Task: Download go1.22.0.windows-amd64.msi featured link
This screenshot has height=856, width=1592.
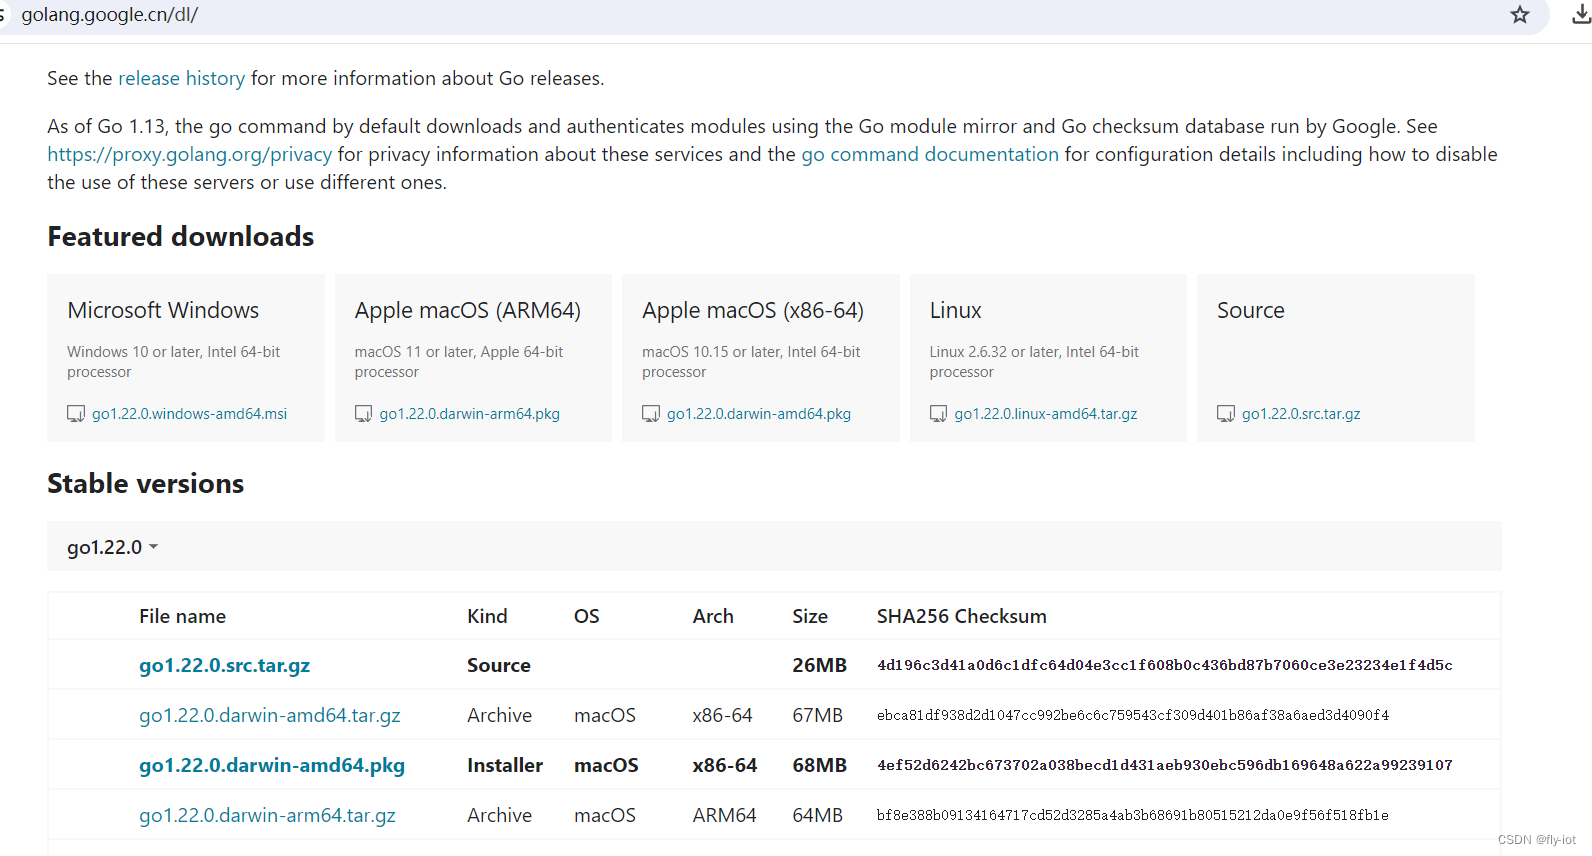Action: coord(189,414)
